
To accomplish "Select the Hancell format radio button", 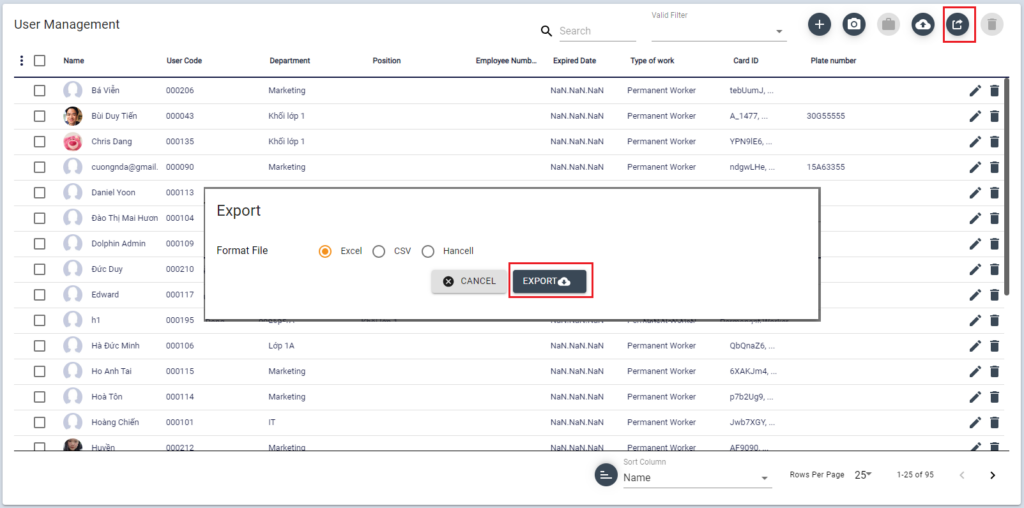I will pos(428,252).
